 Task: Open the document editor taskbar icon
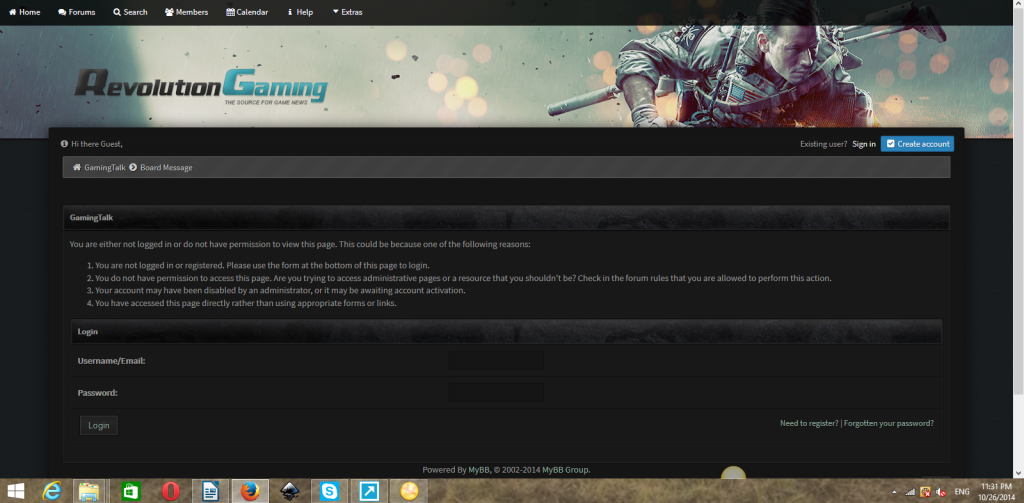pos(210,491)
